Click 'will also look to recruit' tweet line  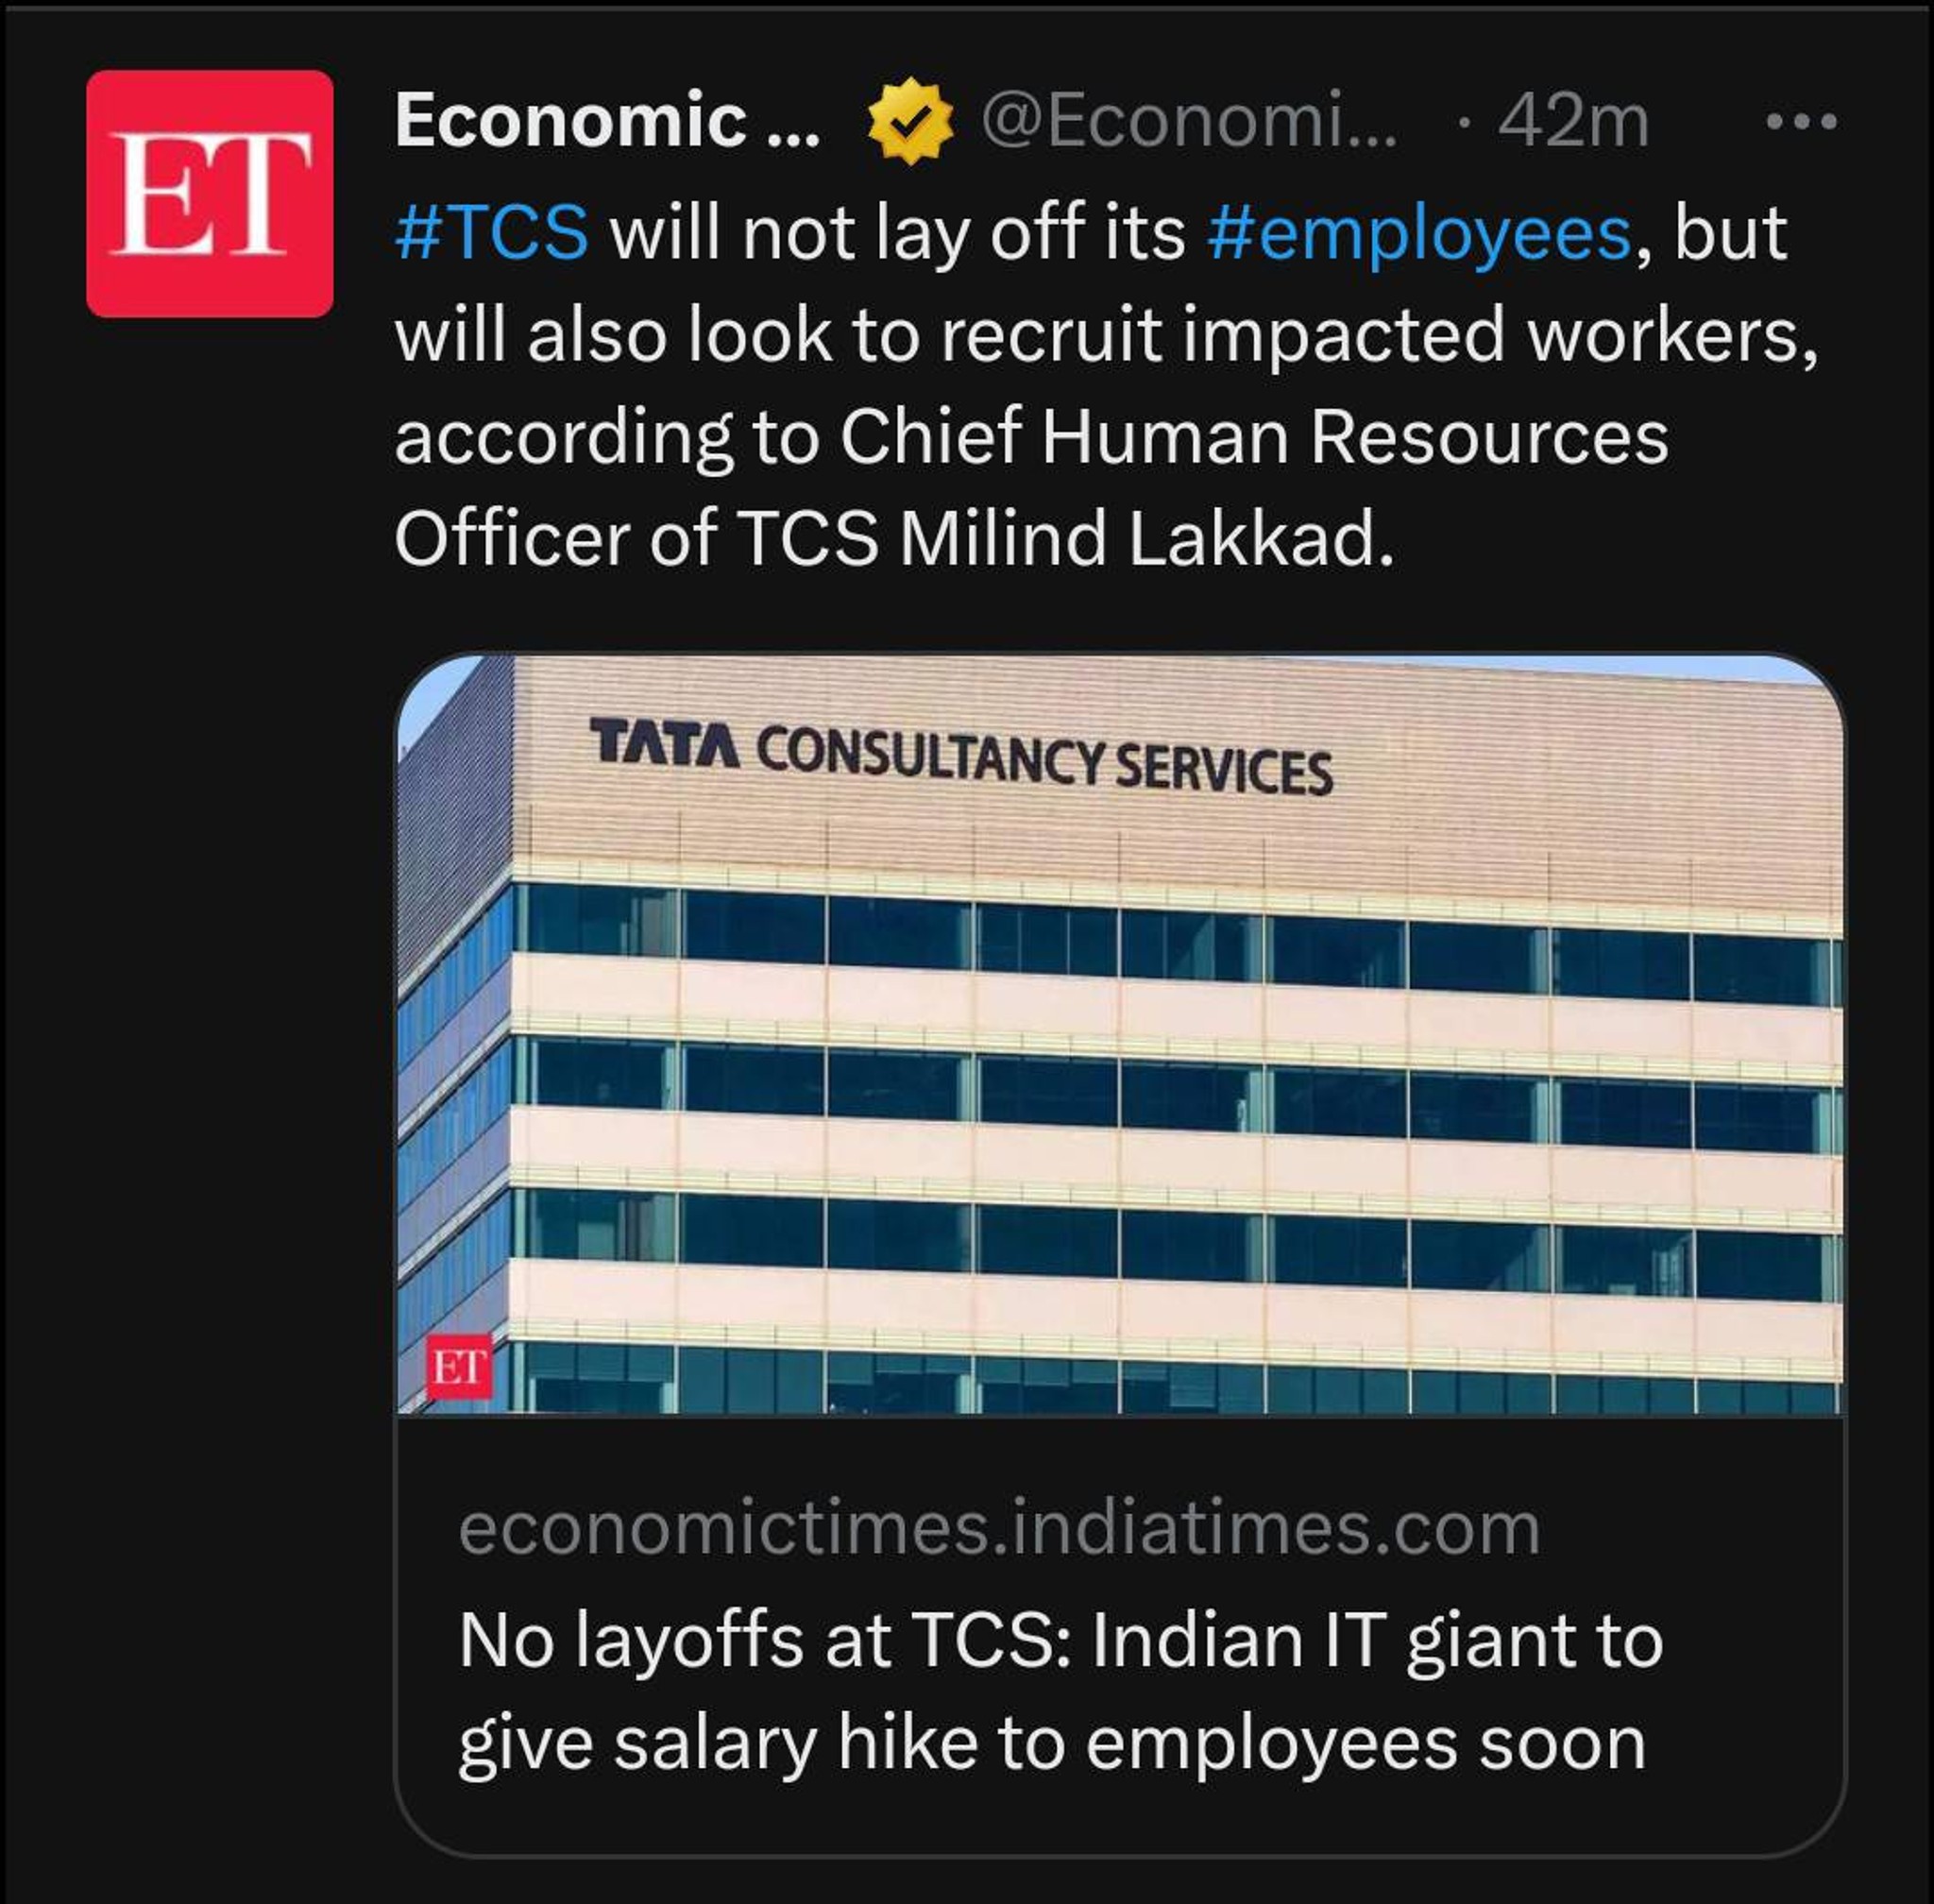778,335
